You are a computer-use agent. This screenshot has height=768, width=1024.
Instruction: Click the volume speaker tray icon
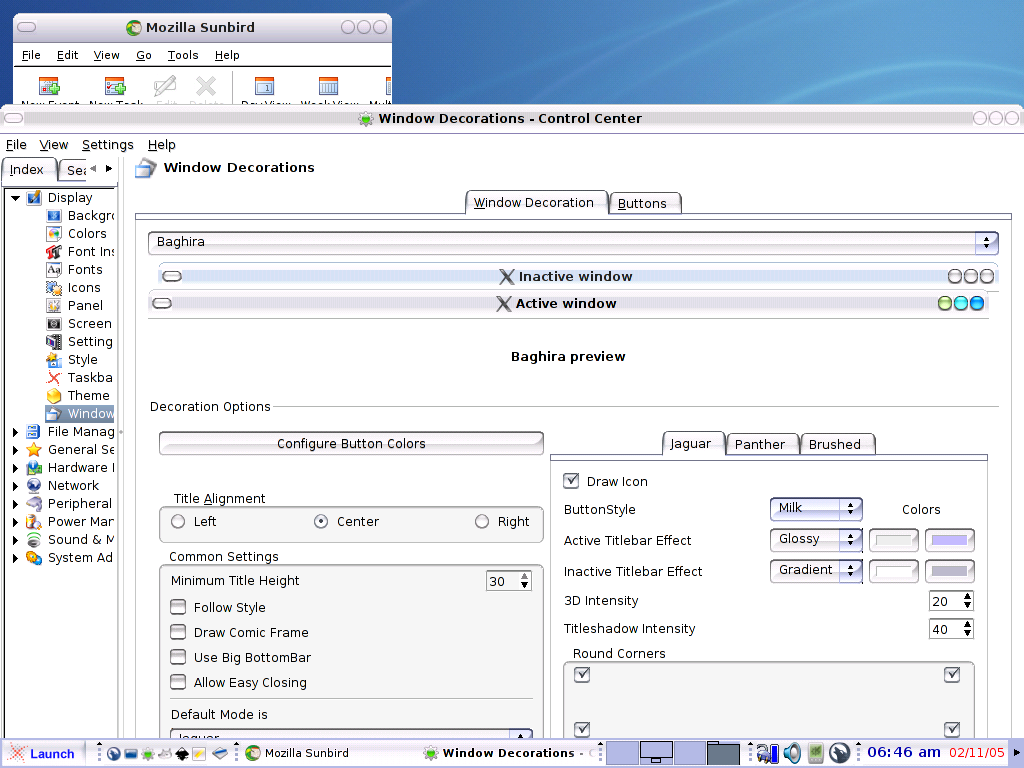[792, 753]
